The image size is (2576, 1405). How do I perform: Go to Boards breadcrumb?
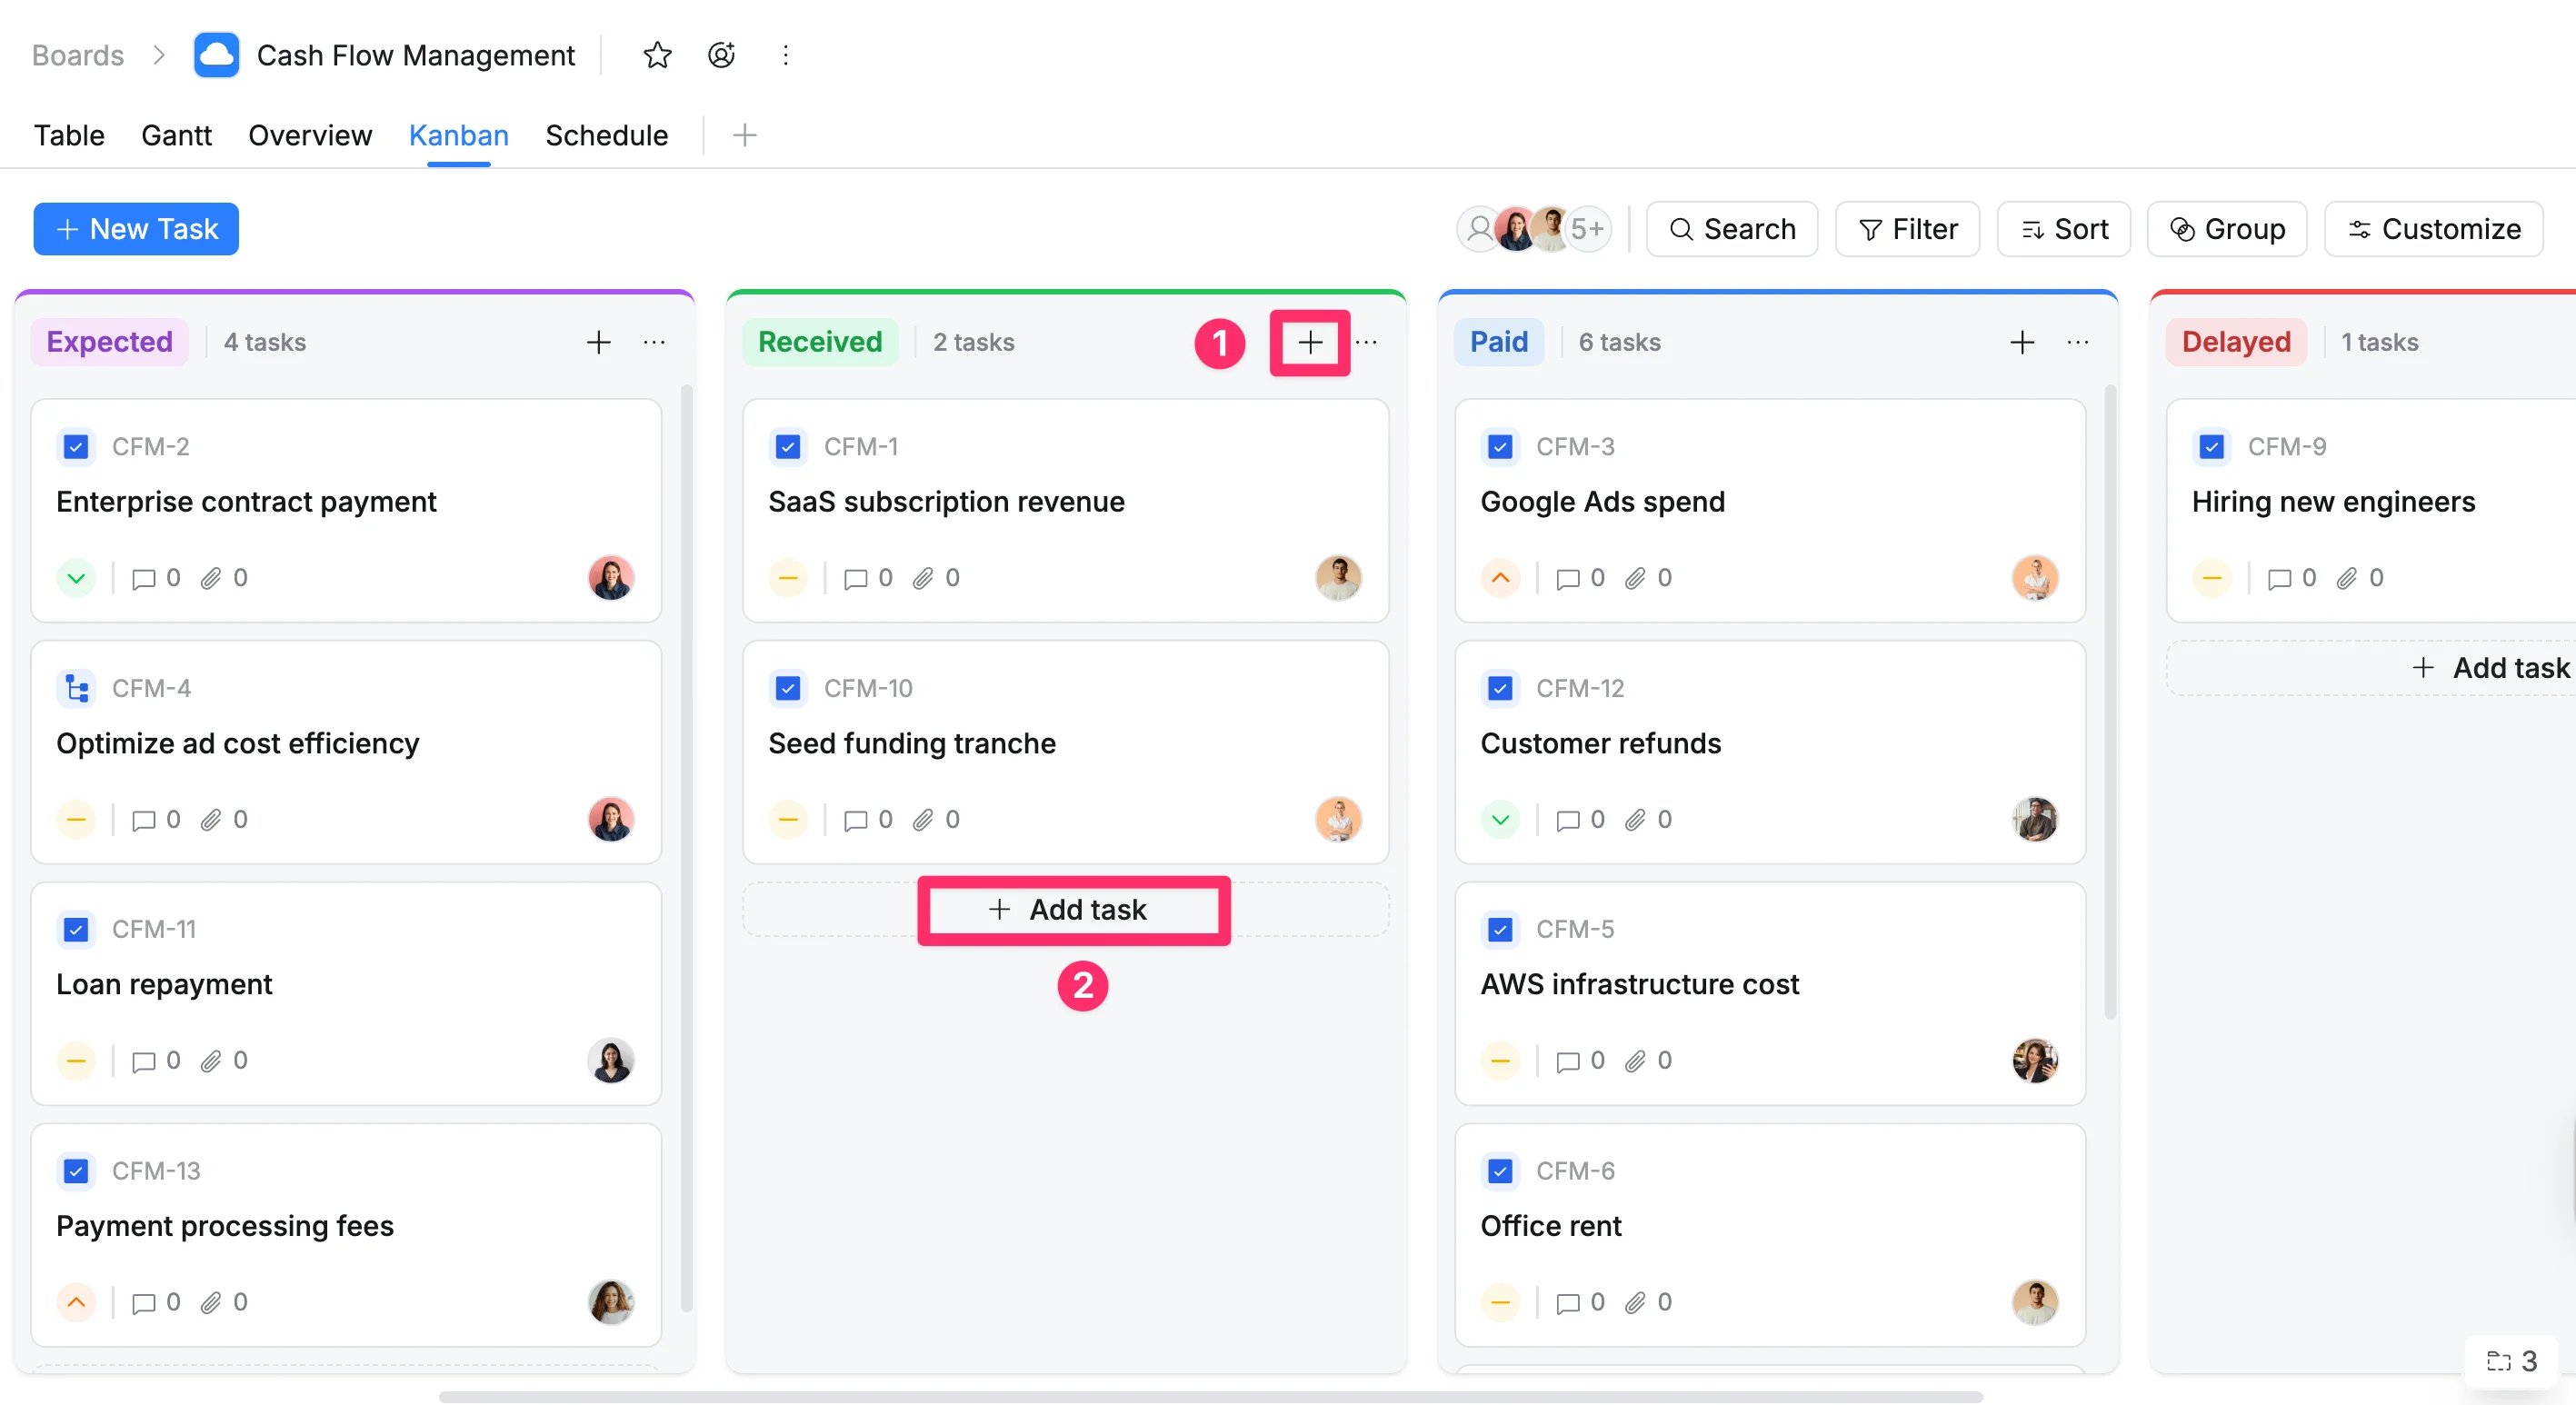click(78, 55)
